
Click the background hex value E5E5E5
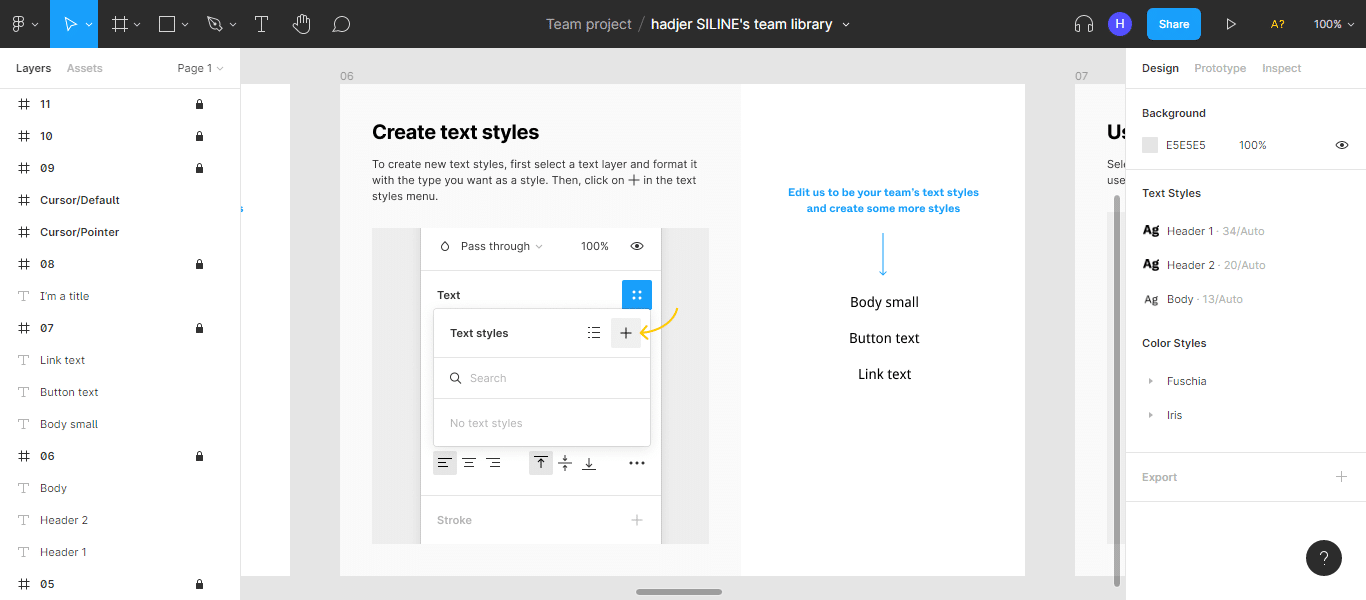pyautogui.click(x=1186, y=145)
